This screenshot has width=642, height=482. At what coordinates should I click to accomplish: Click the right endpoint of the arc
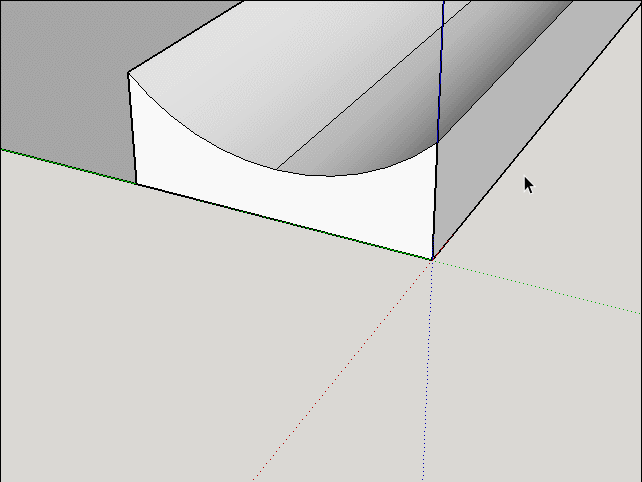pyautogui.click(x=437, y=146)
